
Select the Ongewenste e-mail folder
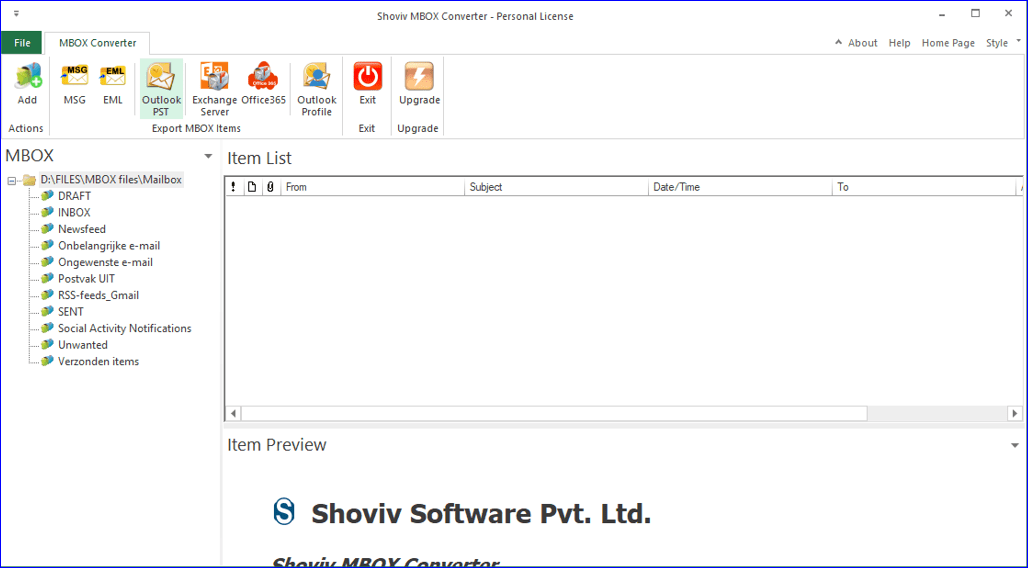pos(105,262)
